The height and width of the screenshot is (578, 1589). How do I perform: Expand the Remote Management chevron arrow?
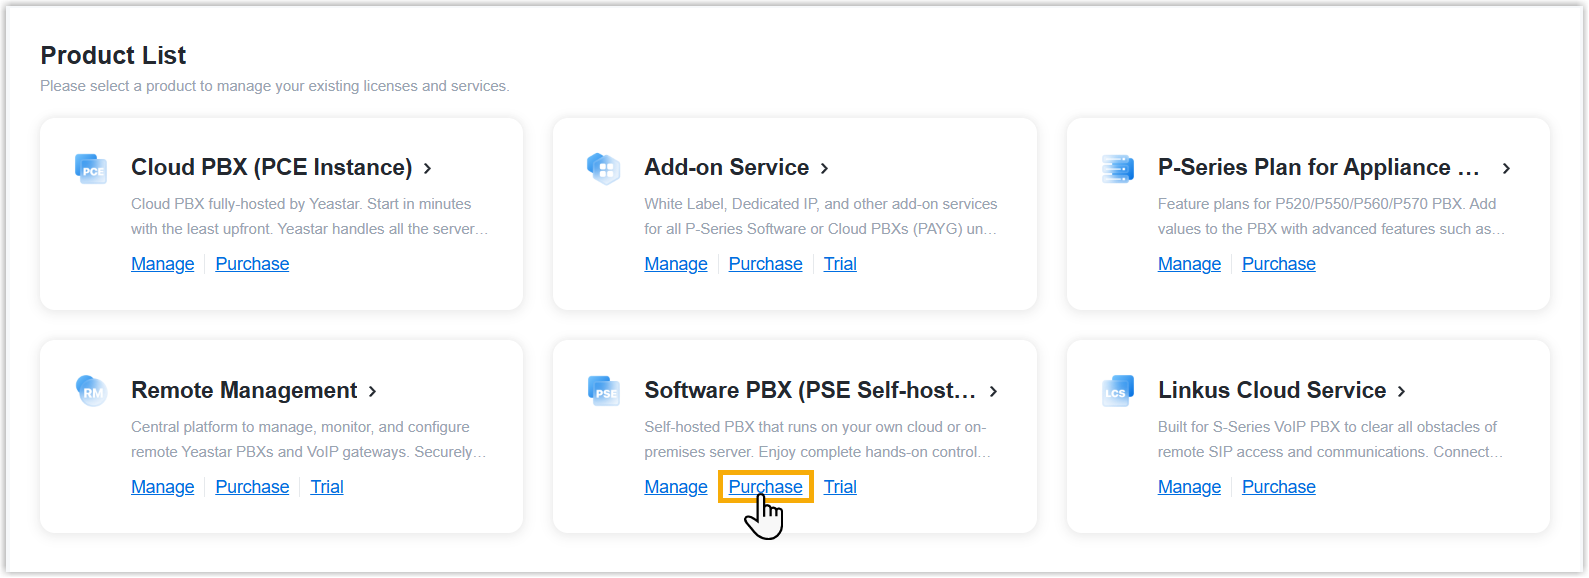click(x=373, y=391)
